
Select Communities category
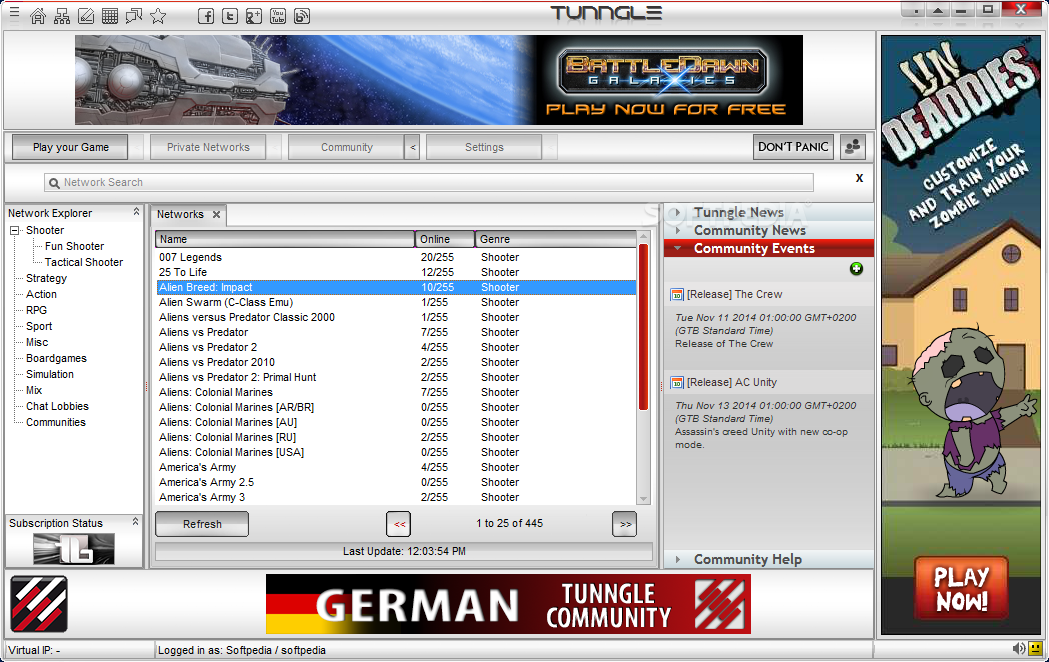(x=56, y=423)
